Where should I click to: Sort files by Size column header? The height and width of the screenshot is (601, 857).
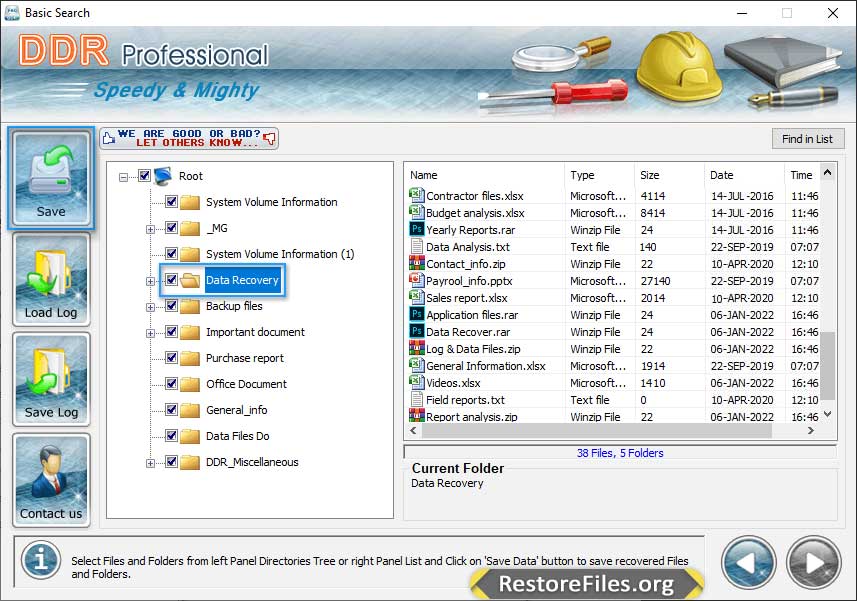point(668,175)
